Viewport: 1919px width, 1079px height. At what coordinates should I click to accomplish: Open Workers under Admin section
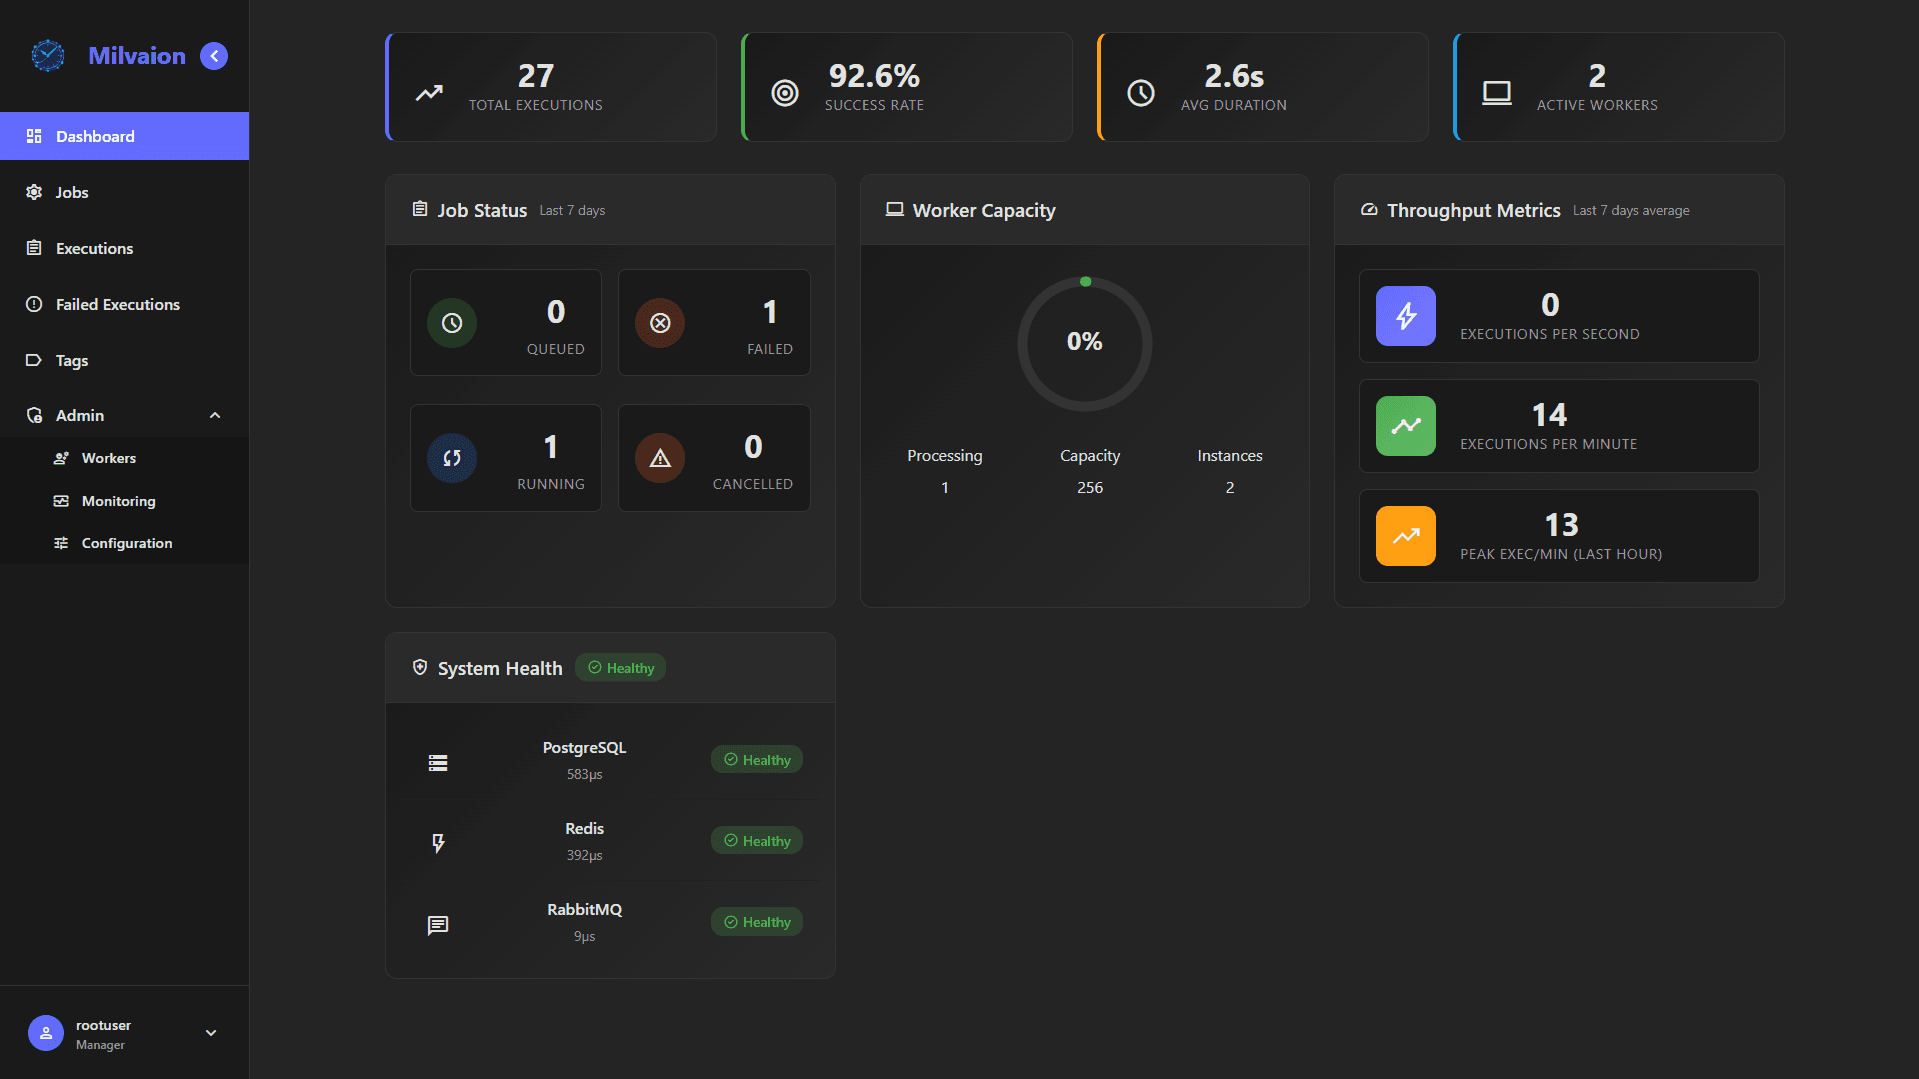63,458
